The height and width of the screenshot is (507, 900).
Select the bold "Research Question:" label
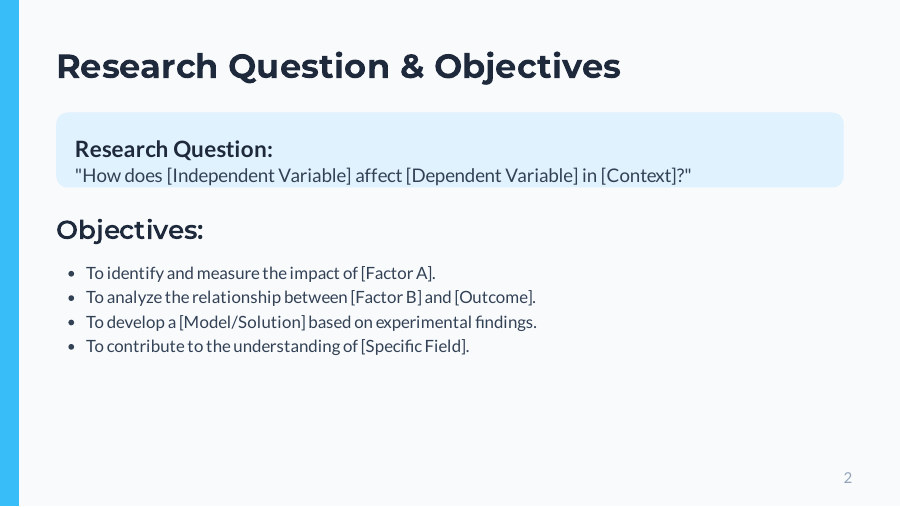point(174,149)
